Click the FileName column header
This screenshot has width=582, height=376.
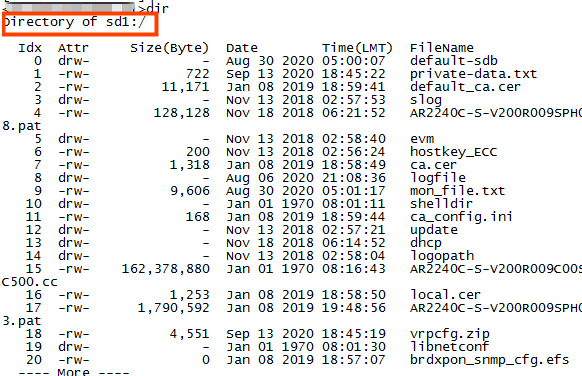click(442, 48)
